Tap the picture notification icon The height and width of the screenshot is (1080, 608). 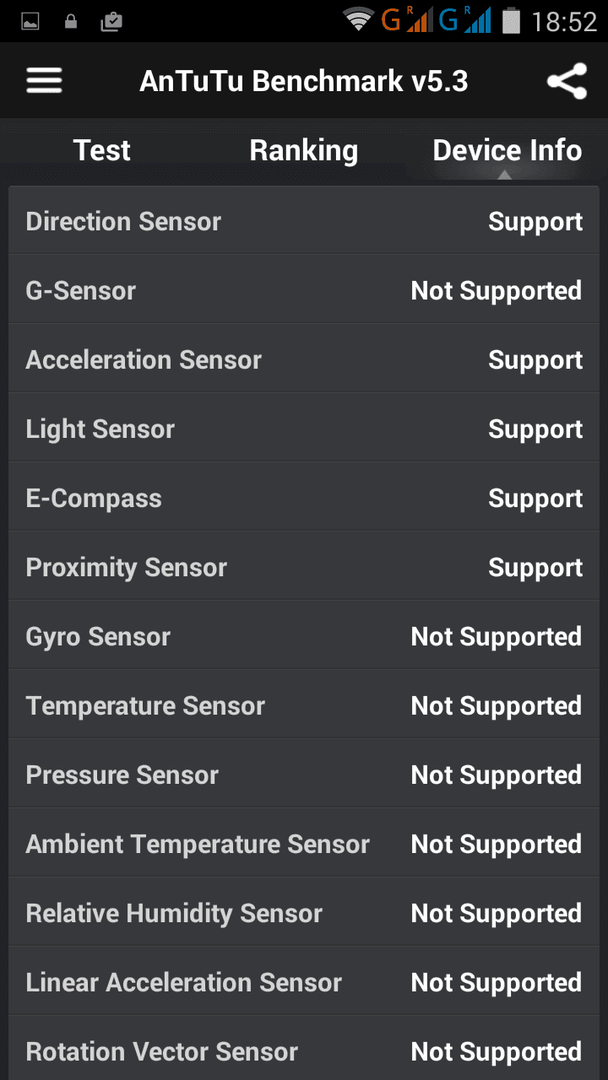point(30,22)
